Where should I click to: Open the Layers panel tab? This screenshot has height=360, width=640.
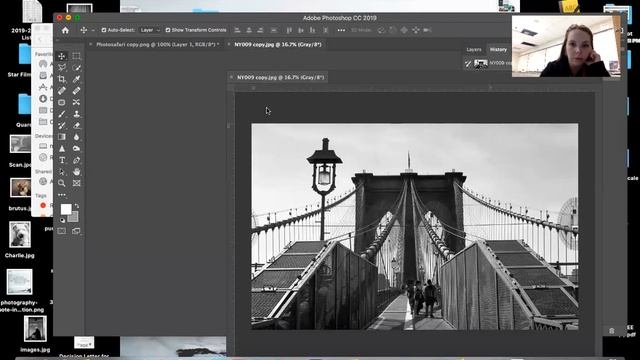474,49
